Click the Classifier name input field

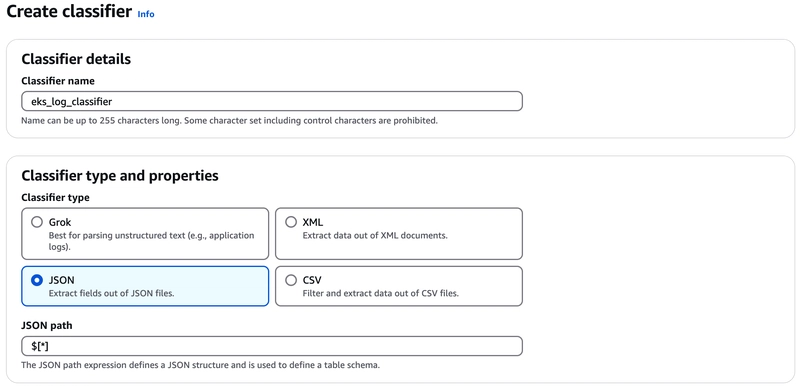tap(272, 101)
